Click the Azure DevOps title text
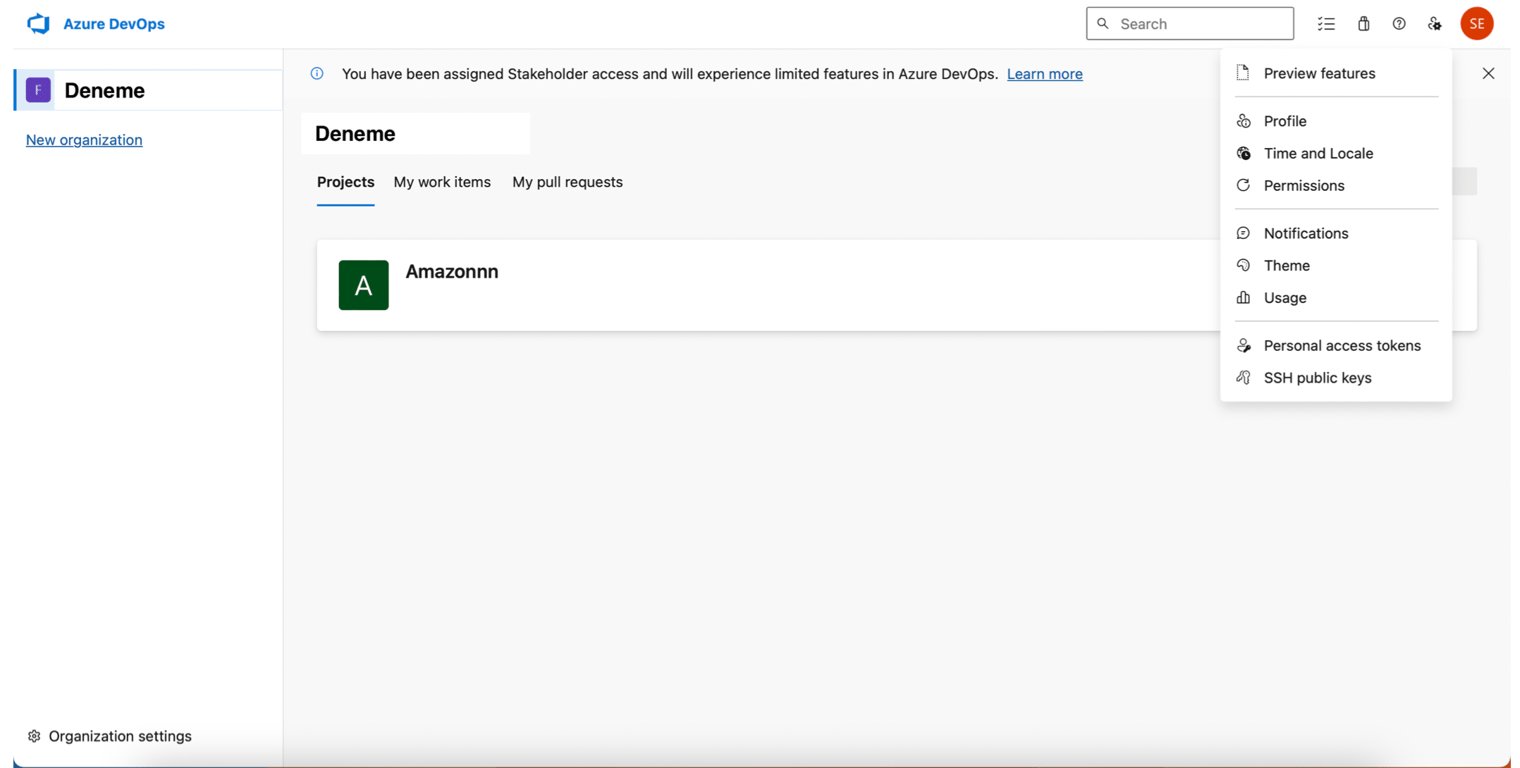Screen dimensions: 1520x768 click(114, 24)
